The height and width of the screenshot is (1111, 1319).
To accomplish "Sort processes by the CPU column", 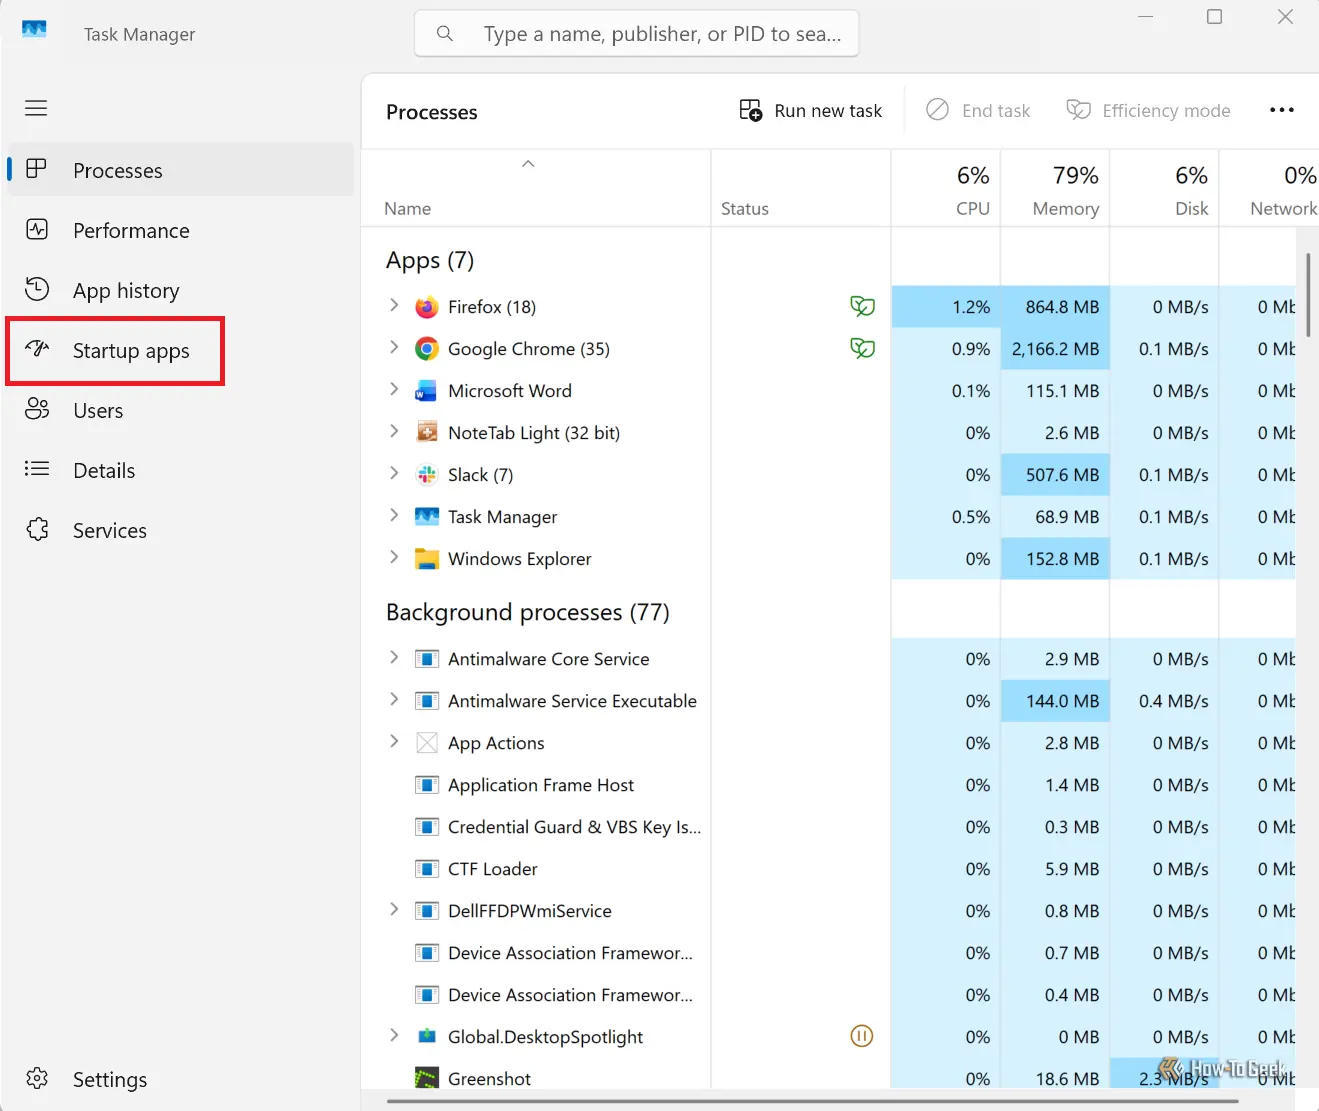I will pos(946,189).
